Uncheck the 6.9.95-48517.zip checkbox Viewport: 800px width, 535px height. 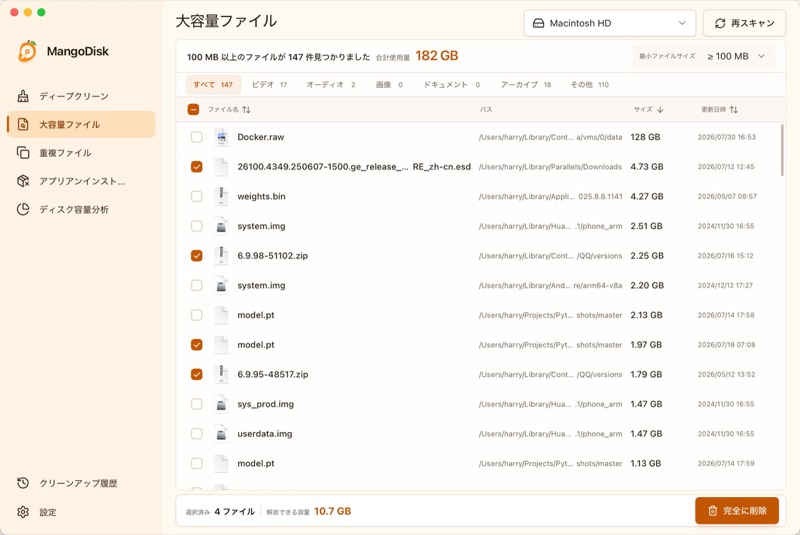tap(196, 374)
